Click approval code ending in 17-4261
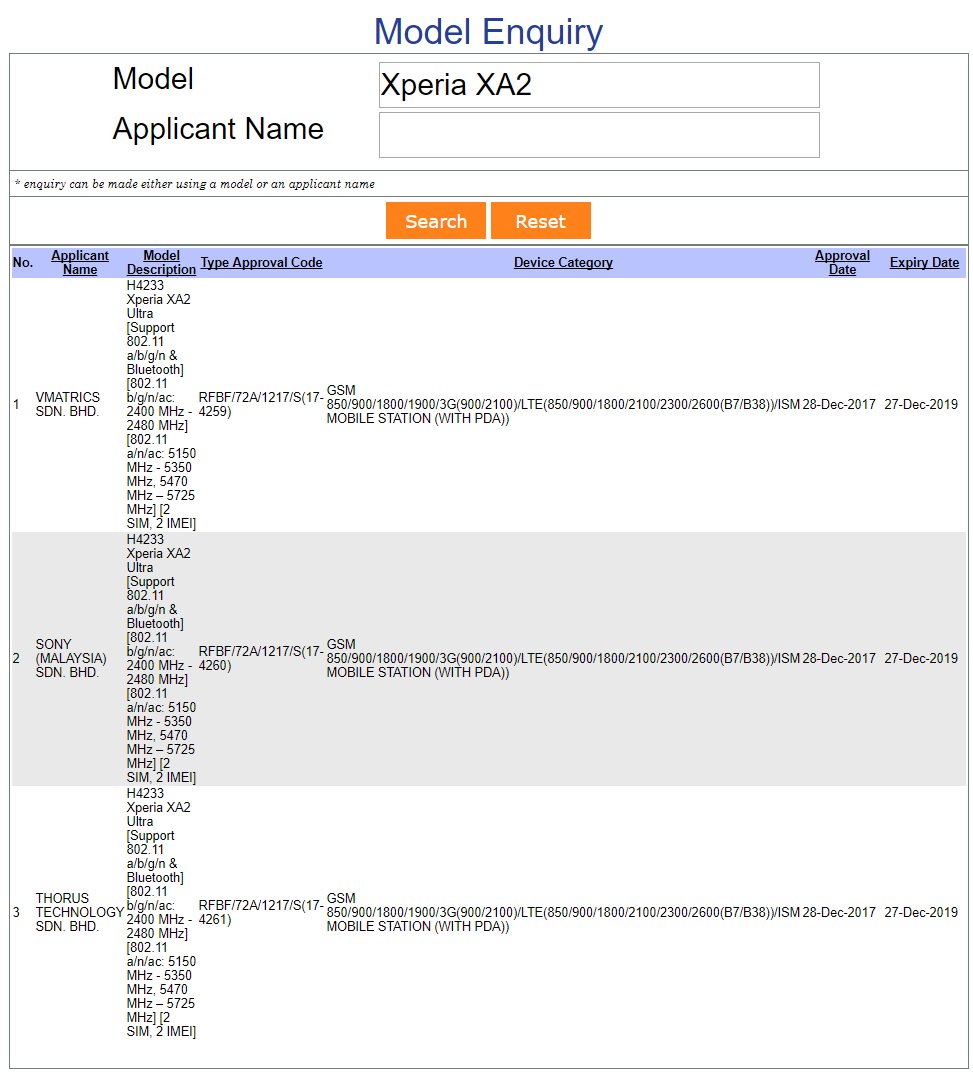 point(260,912)
